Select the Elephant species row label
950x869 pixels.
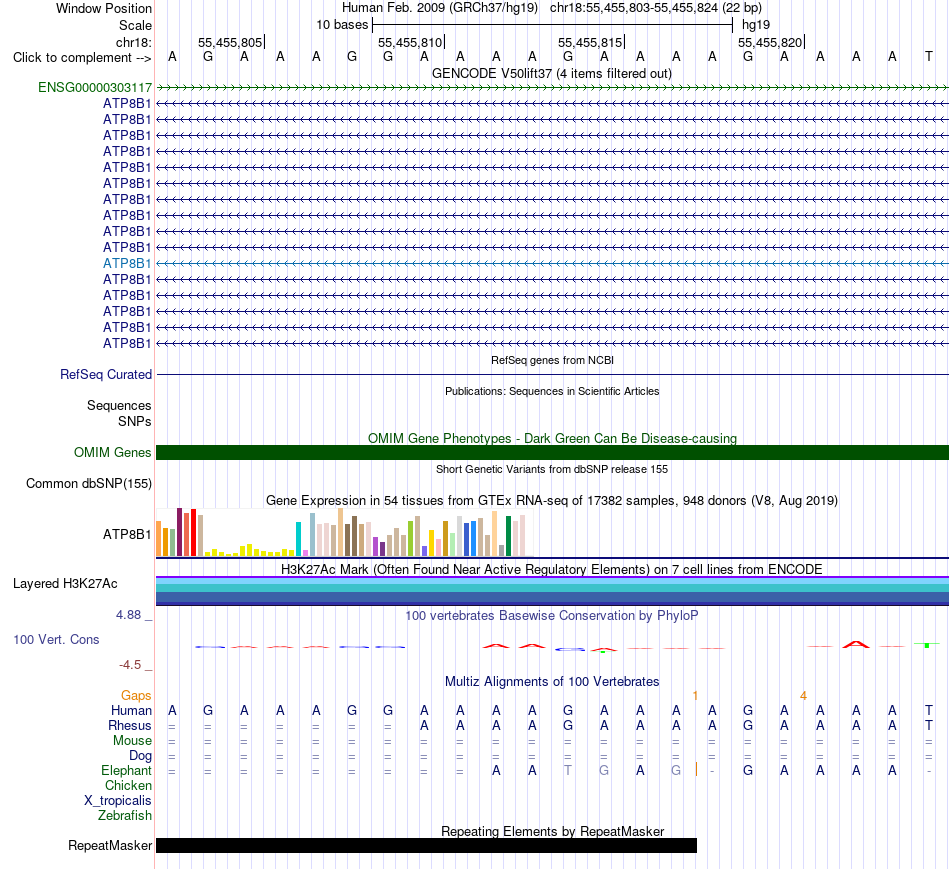126,770
